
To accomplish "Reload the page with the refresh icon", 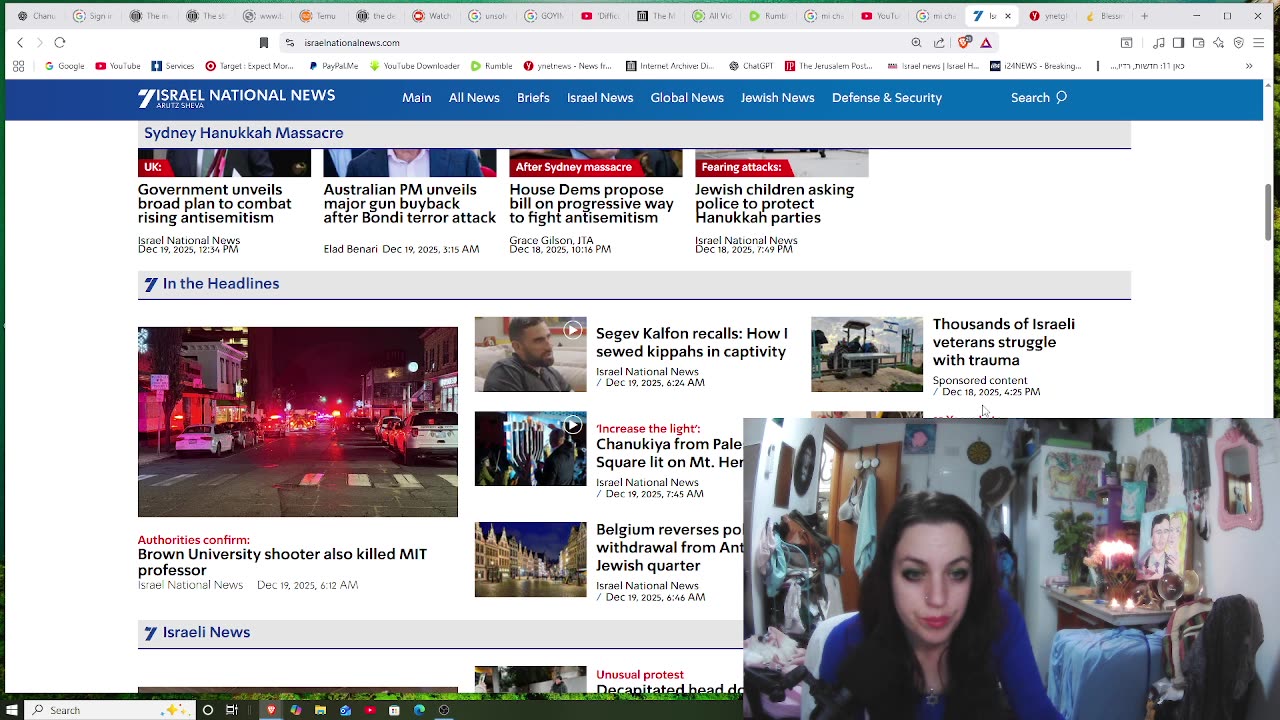I will pos(60,42).
